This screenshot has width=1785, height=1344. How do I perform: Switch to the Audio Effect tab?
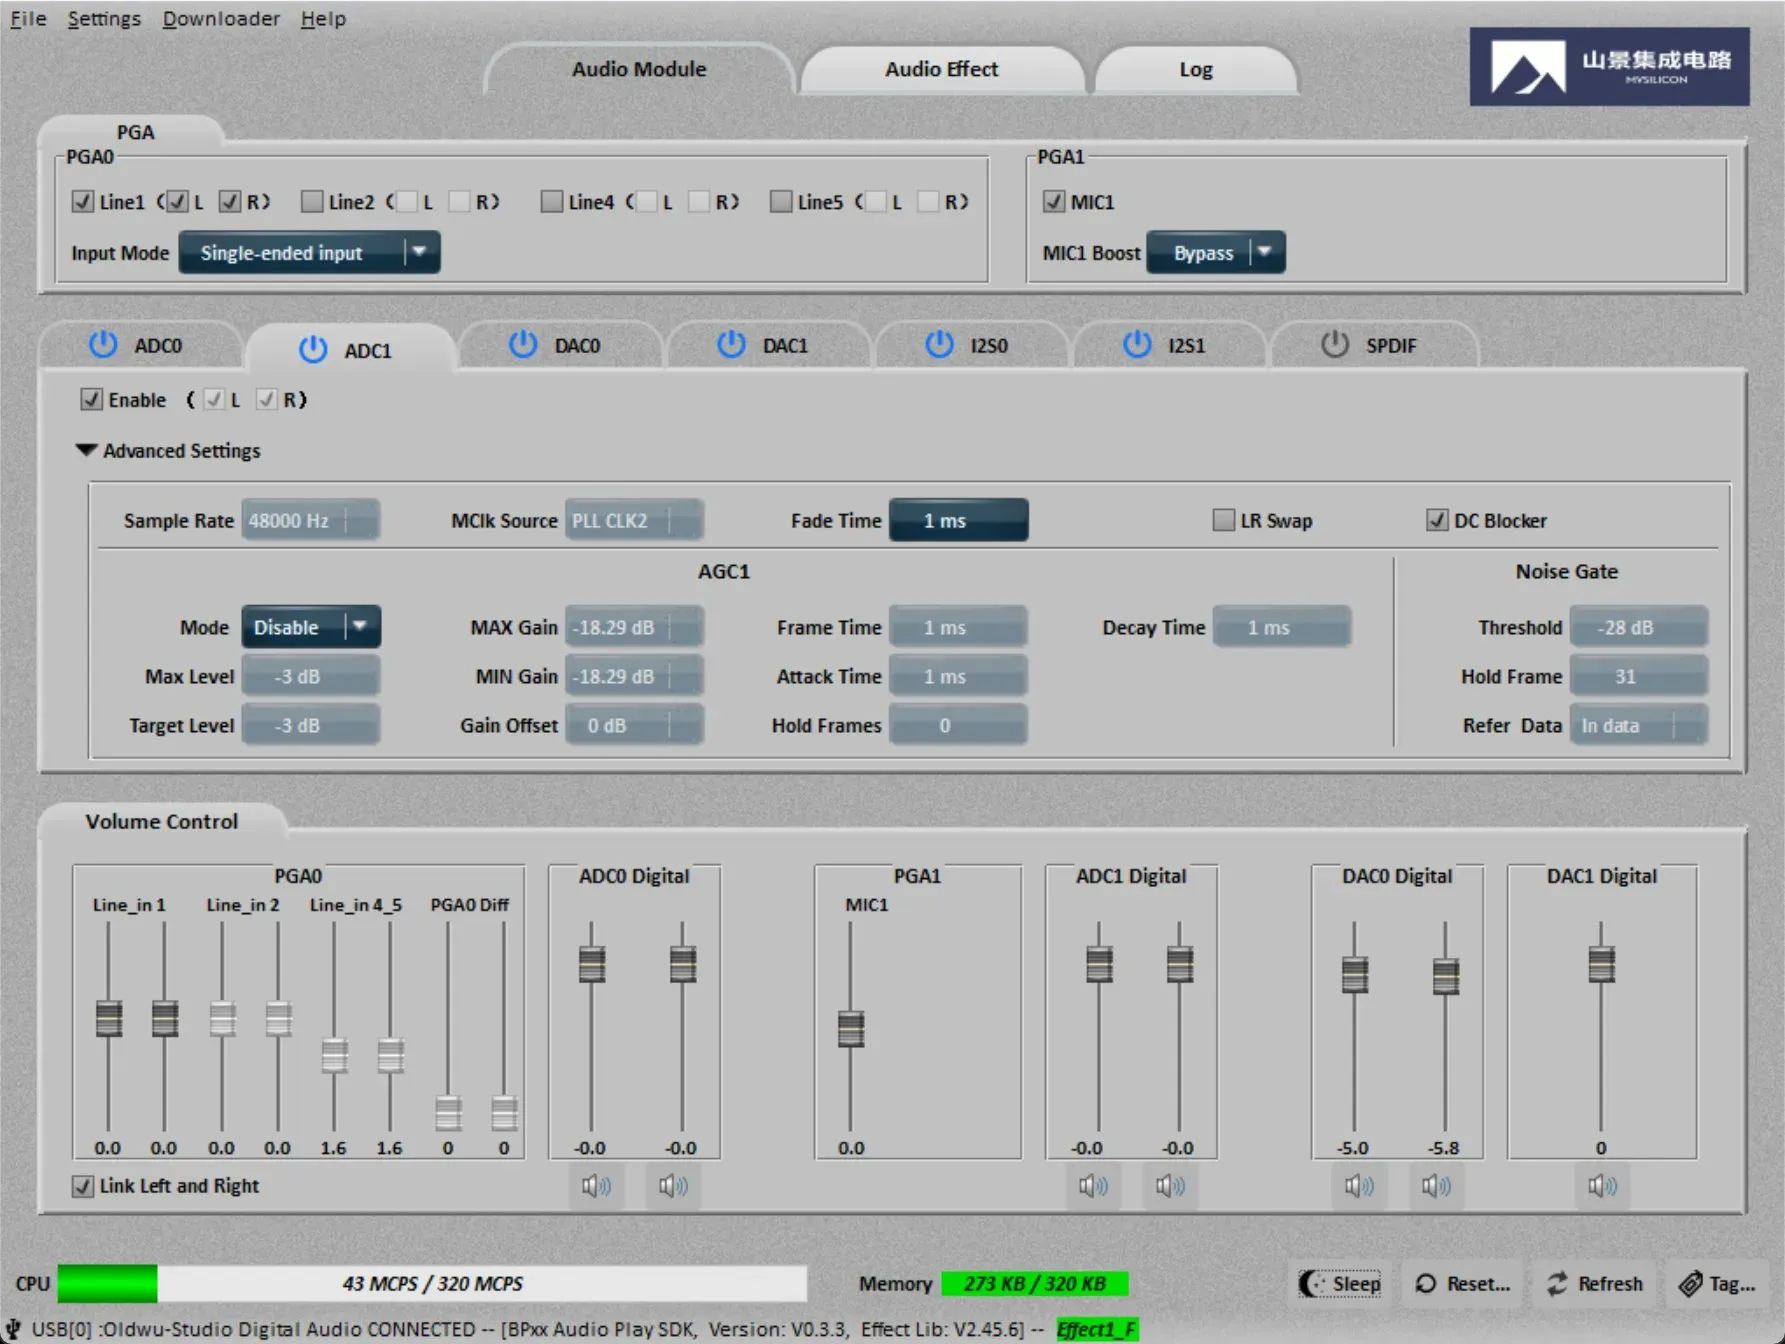[941, 69]
